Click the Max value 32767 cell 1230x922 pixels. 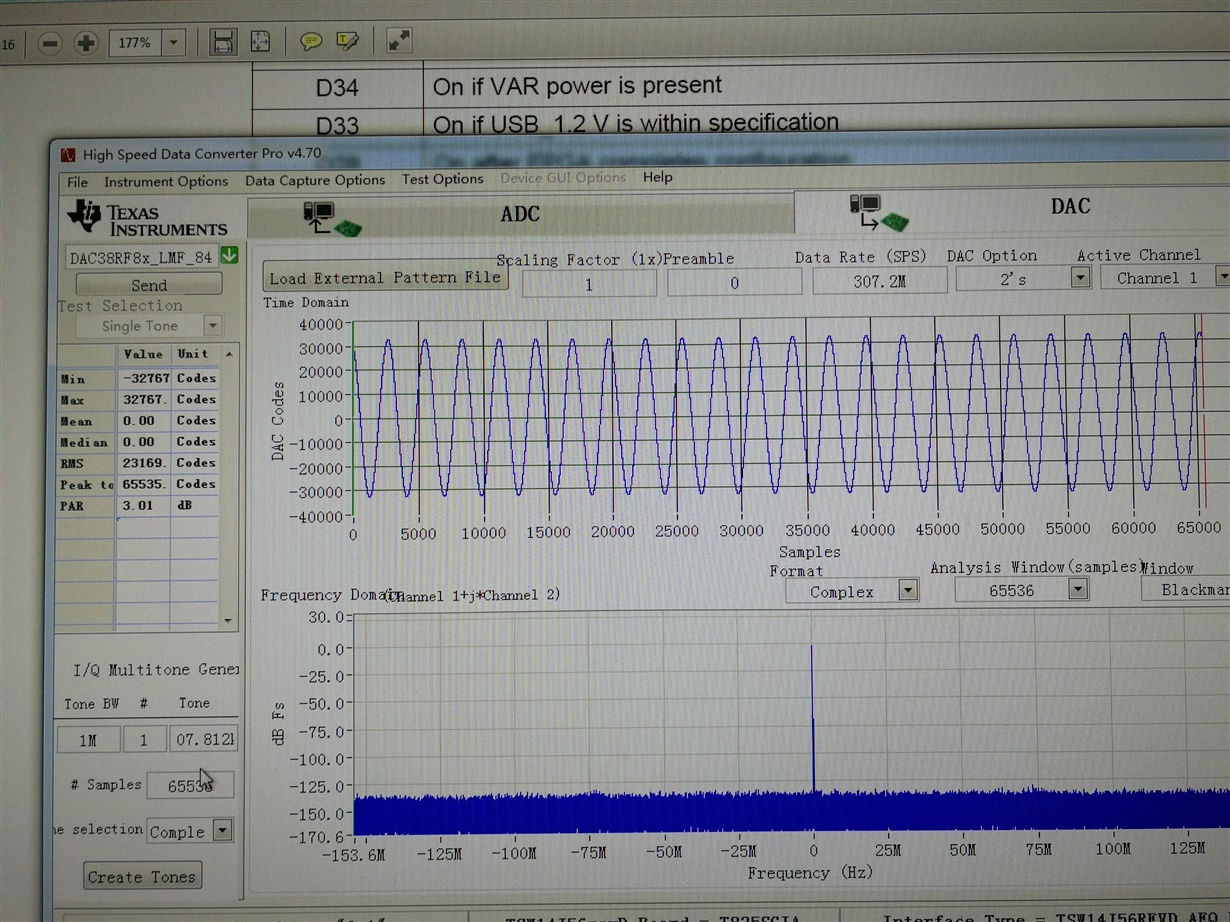click(144, 399)
